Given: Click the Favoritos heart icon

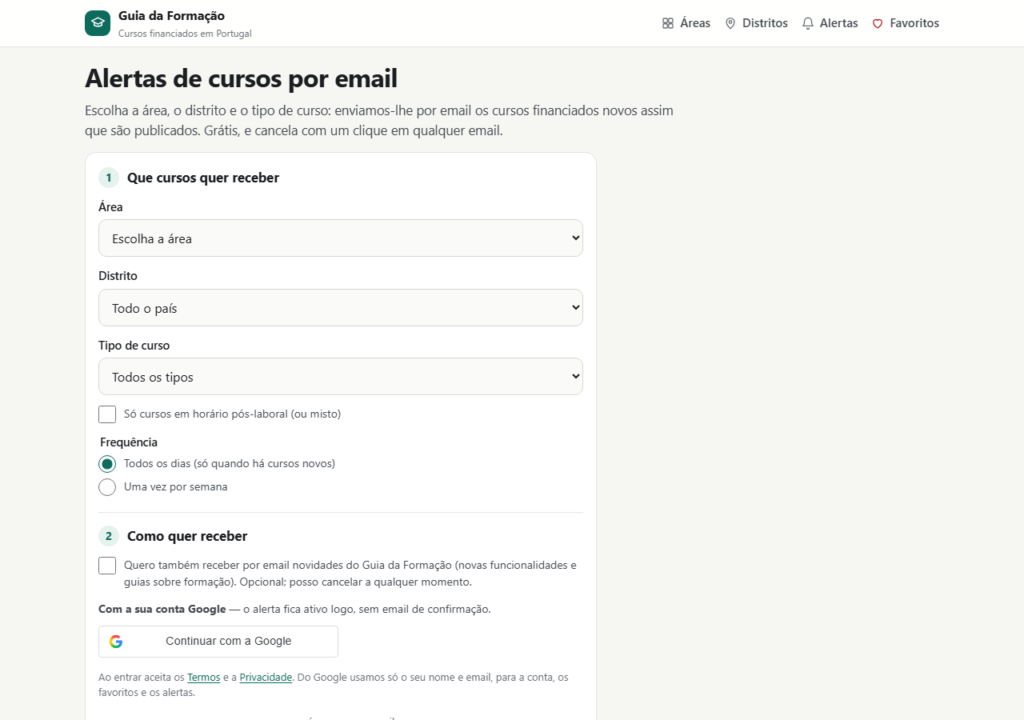Looking at the screenshot, I should point(878,24).
